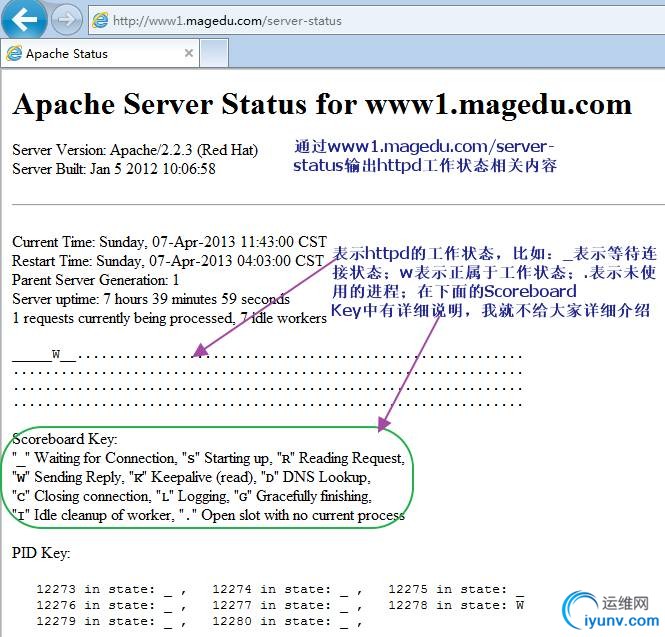Click the line "Server Built: Jan 5 2012 10:06:58"
Screen dimensions: 665x637
pos(114,169)
